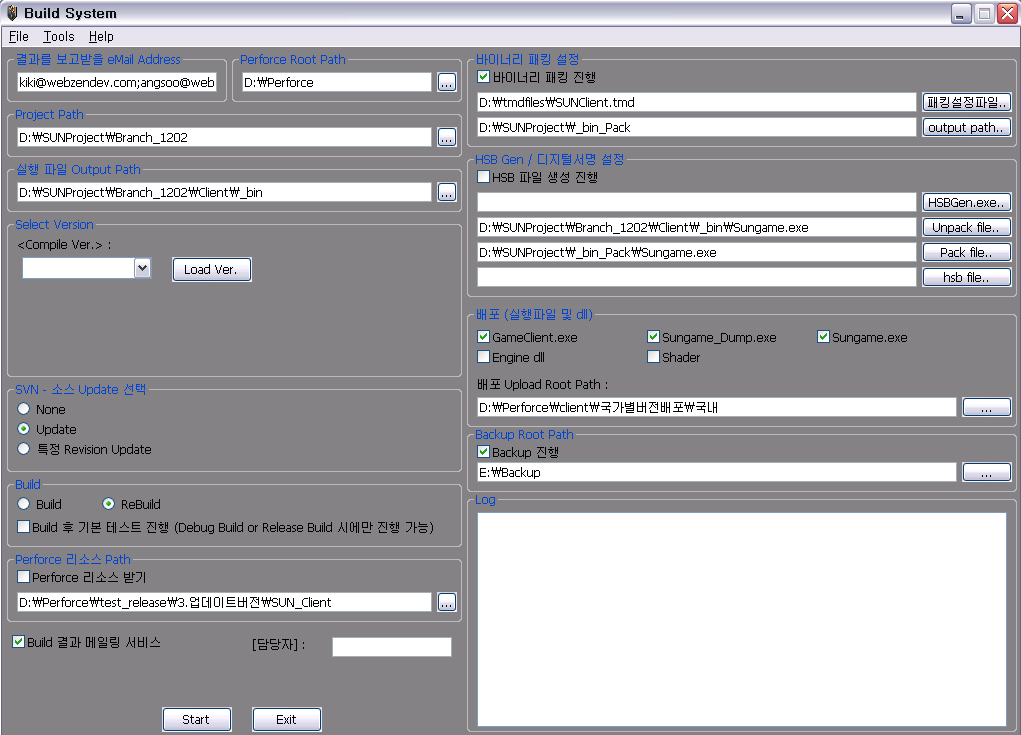The width and height of the screenshot is (1021, 735).
Task: Browse for Backup Root Path
Action: coord(986,472)
